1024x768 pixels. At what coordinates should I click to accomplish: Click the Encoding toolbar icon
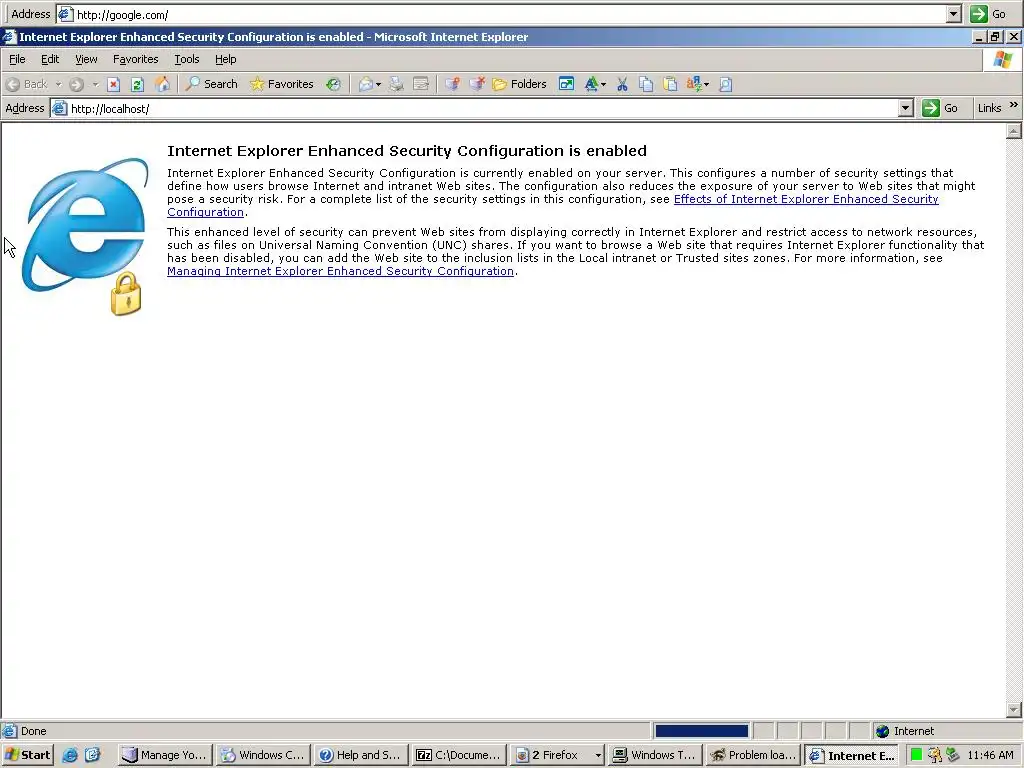click(694, 84)
